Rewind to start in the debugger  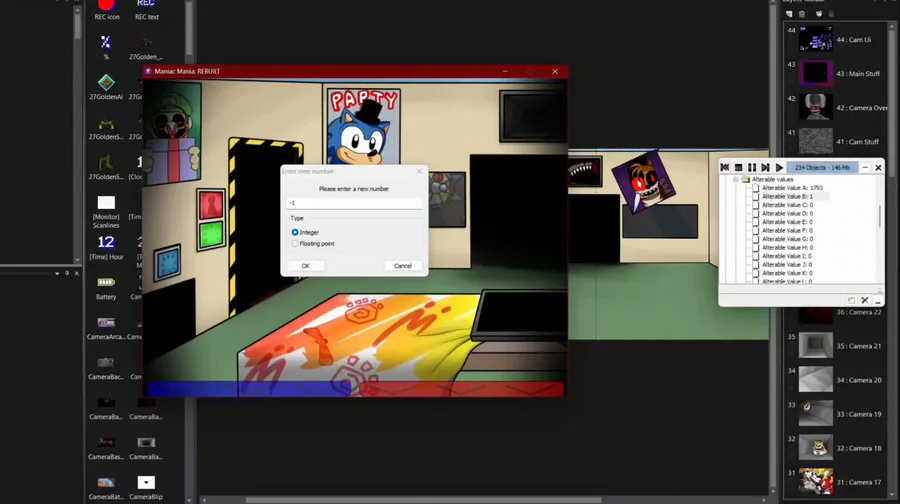[x=725, y=168]
